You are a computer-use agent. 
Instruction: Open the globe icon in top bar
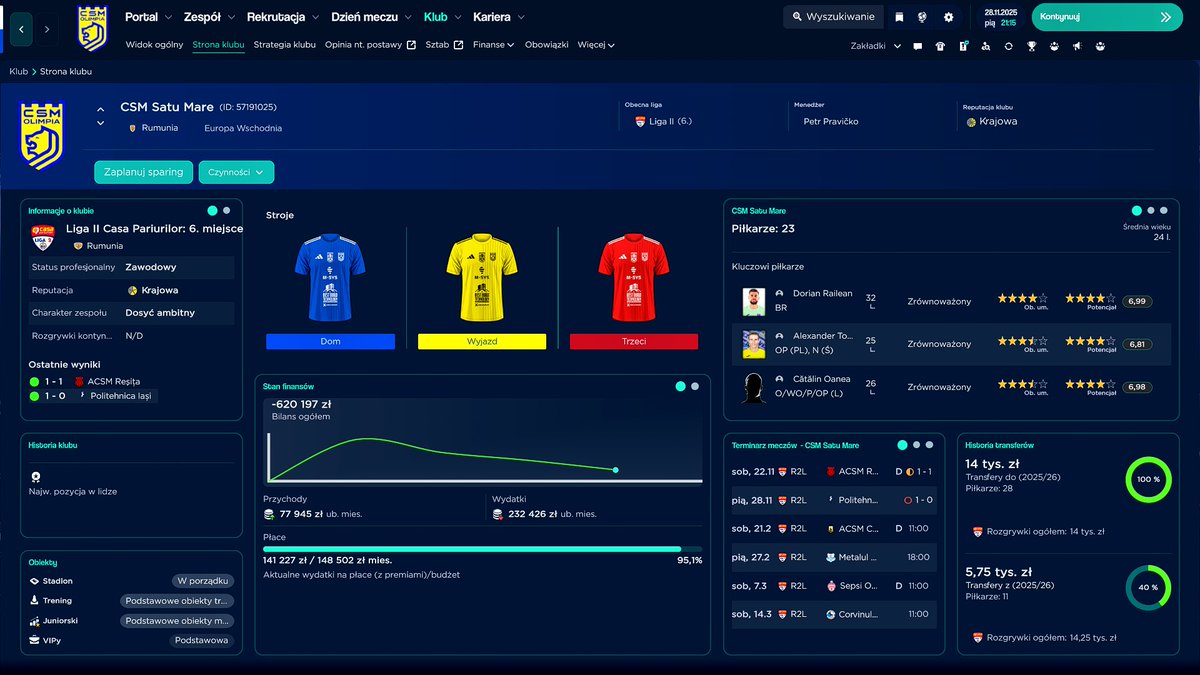pyautogui.click(x=922, y=17)
